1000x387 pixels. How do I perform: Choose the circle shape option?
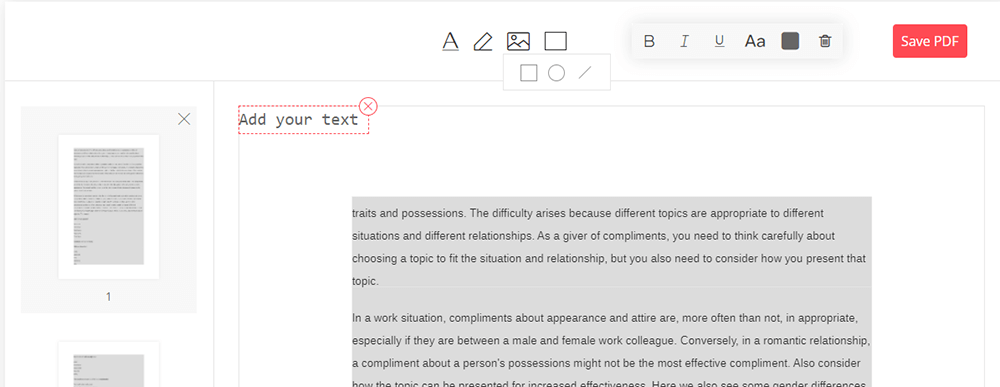tap(557, 73)
